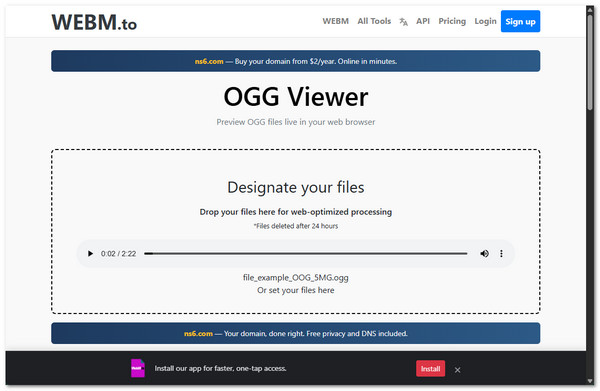Dismiss the install app banner

pyautogui.click(x=457, y=370)
